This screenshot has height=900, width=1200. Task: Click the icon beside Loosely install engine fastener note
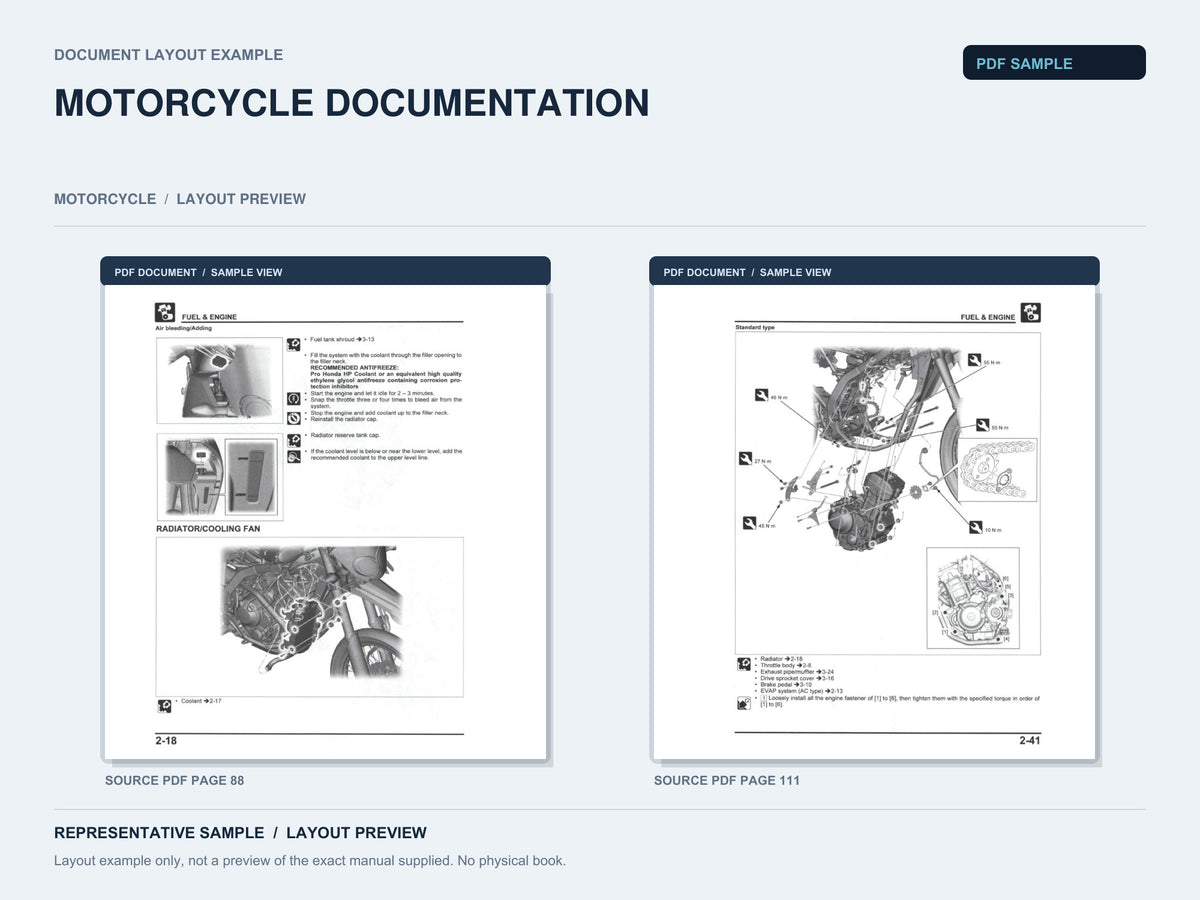(744, 703)
